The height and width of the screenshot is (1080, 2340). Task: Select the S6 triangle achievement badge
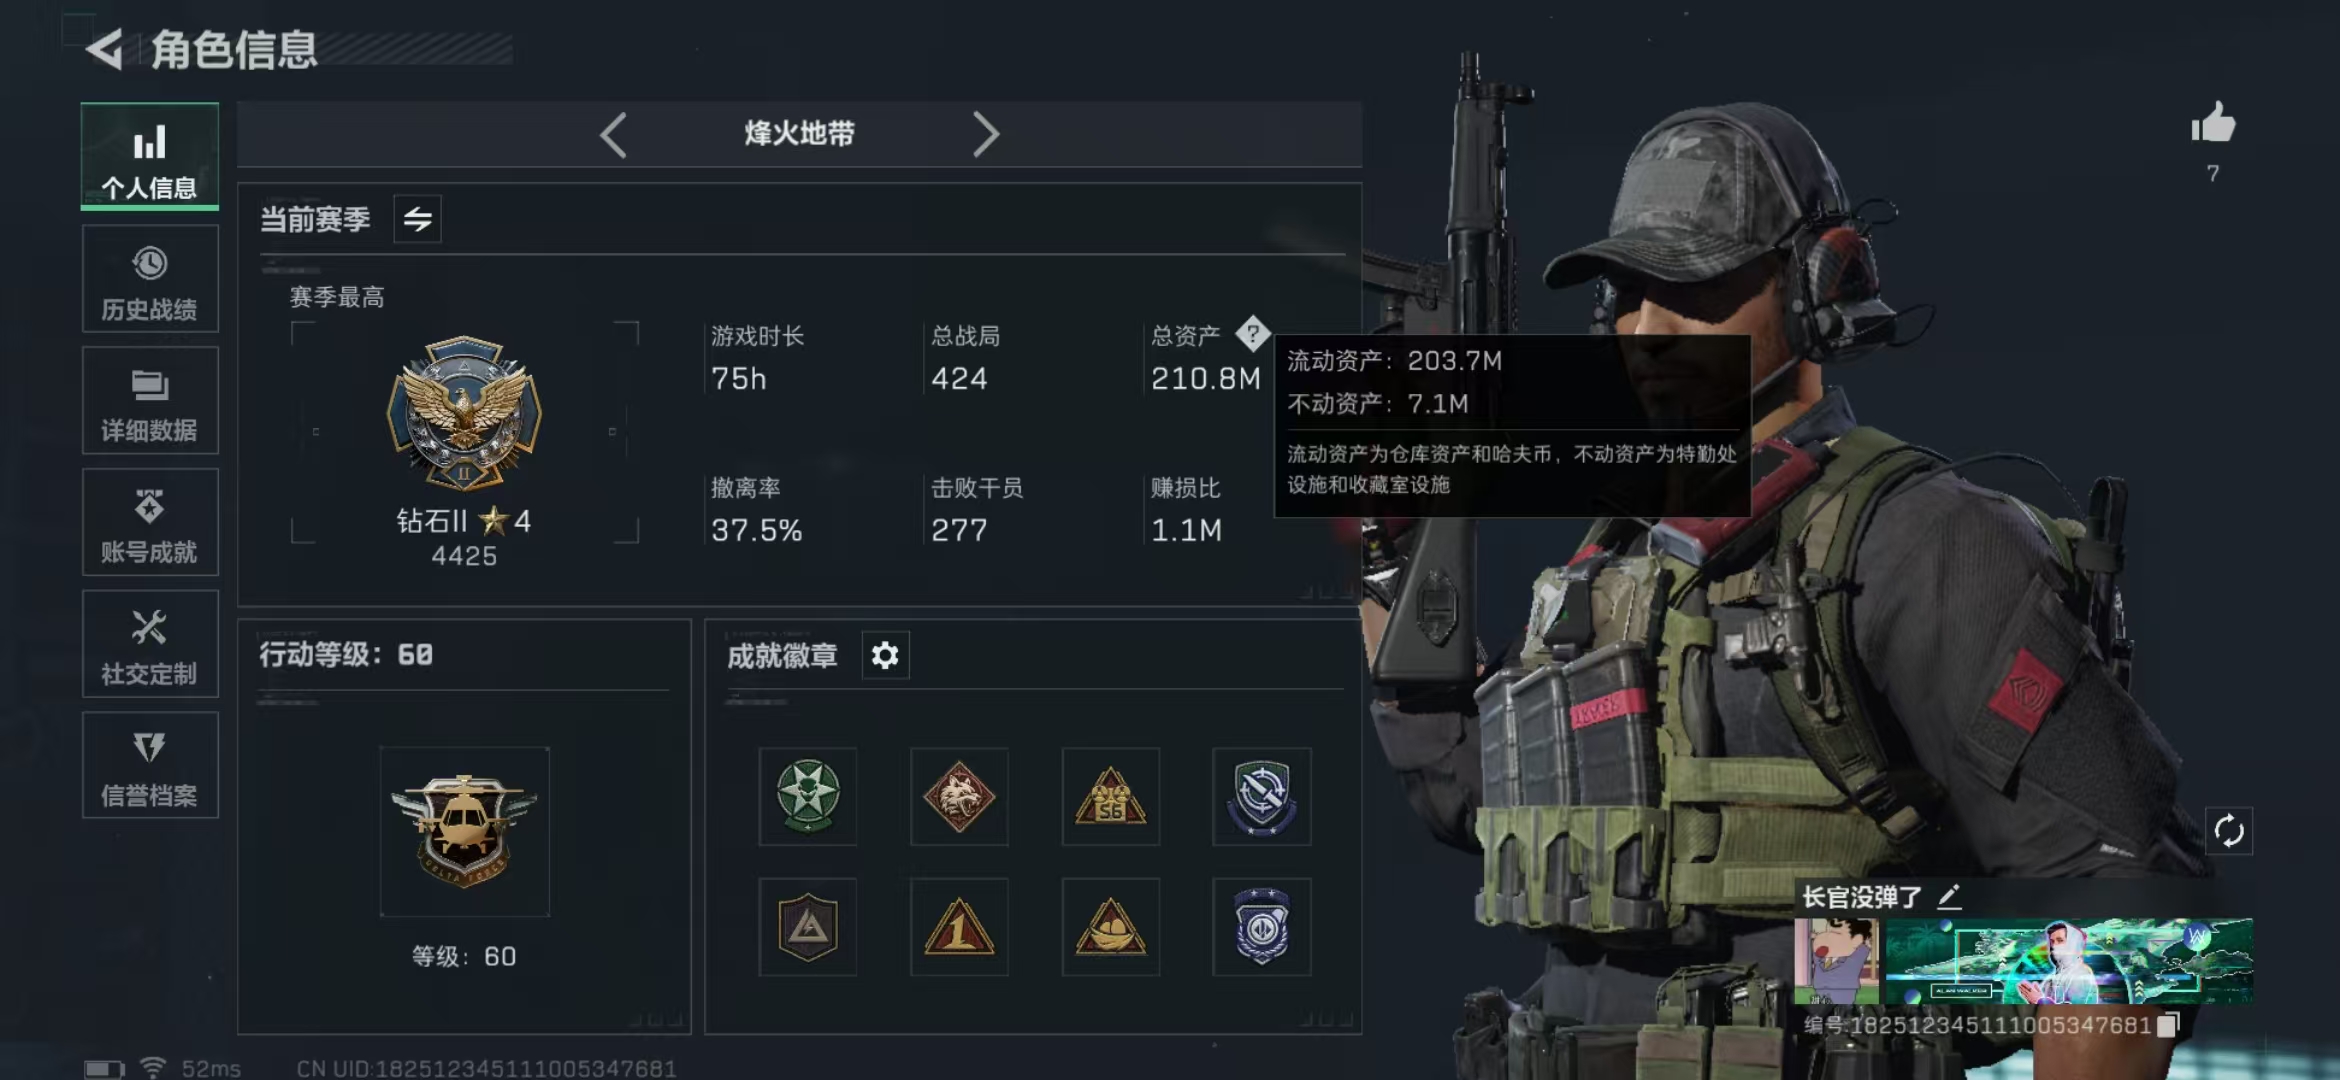pyautogui.click(x=1110, y=797)
